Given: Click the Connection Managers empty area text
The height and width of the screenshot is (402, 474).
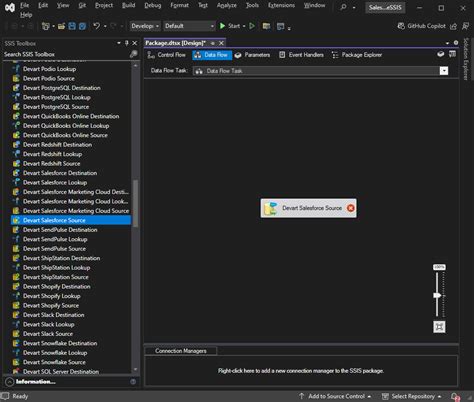Looking at the screenshot, I should [x=301, y=371].
